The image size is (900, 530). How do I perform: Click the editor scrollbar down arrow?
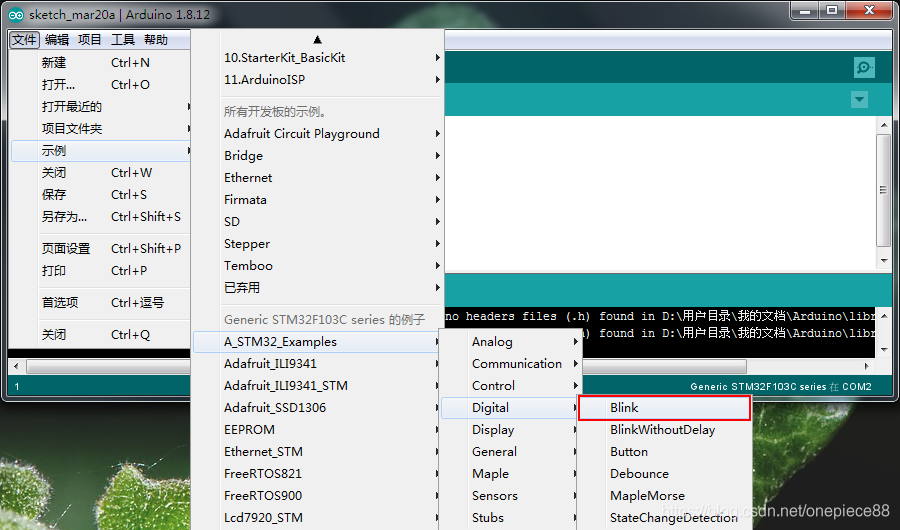[884, 261]
